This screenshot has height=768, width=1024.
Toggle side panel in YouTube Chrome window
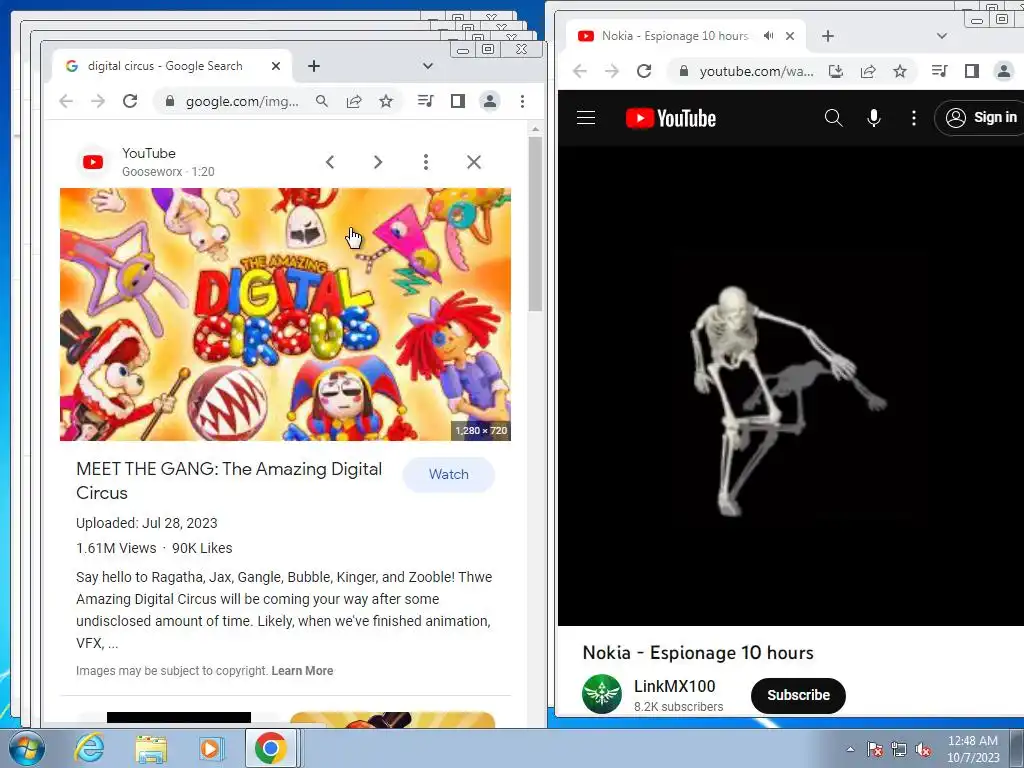[x=972, y=71]
